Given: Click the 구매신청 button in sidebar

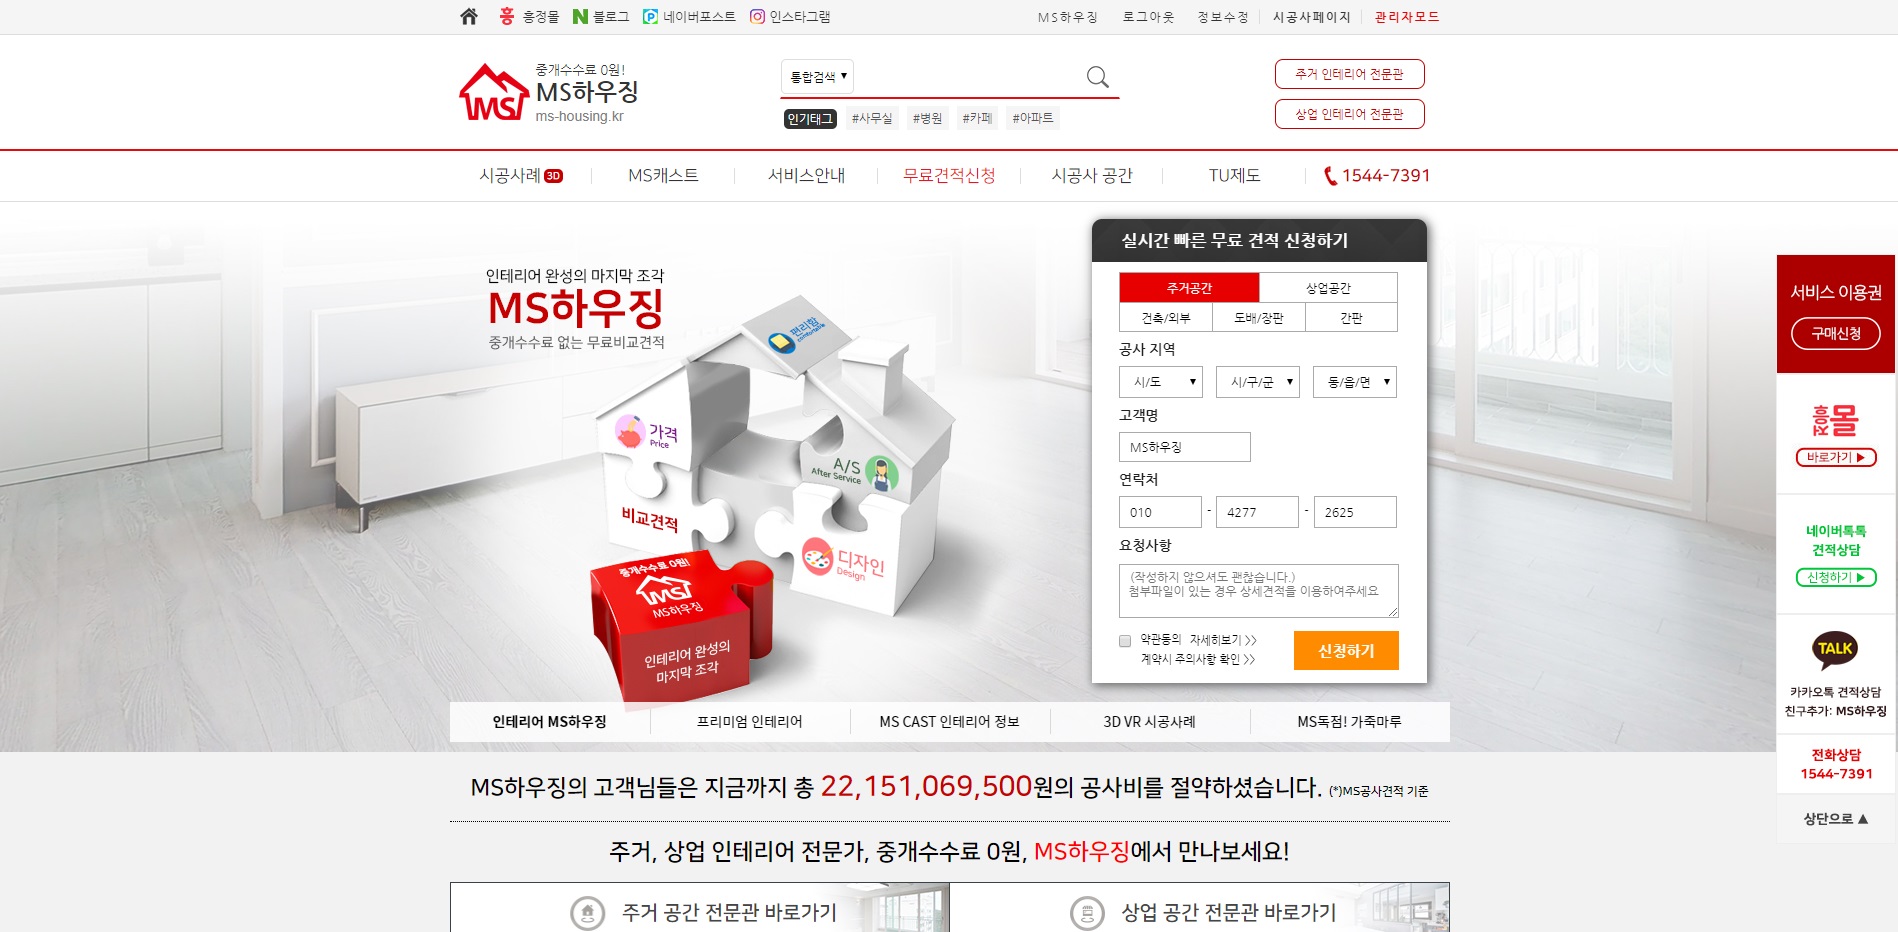Looking at the screenshot, I should pyautogui.click(x=1836, y=334).
